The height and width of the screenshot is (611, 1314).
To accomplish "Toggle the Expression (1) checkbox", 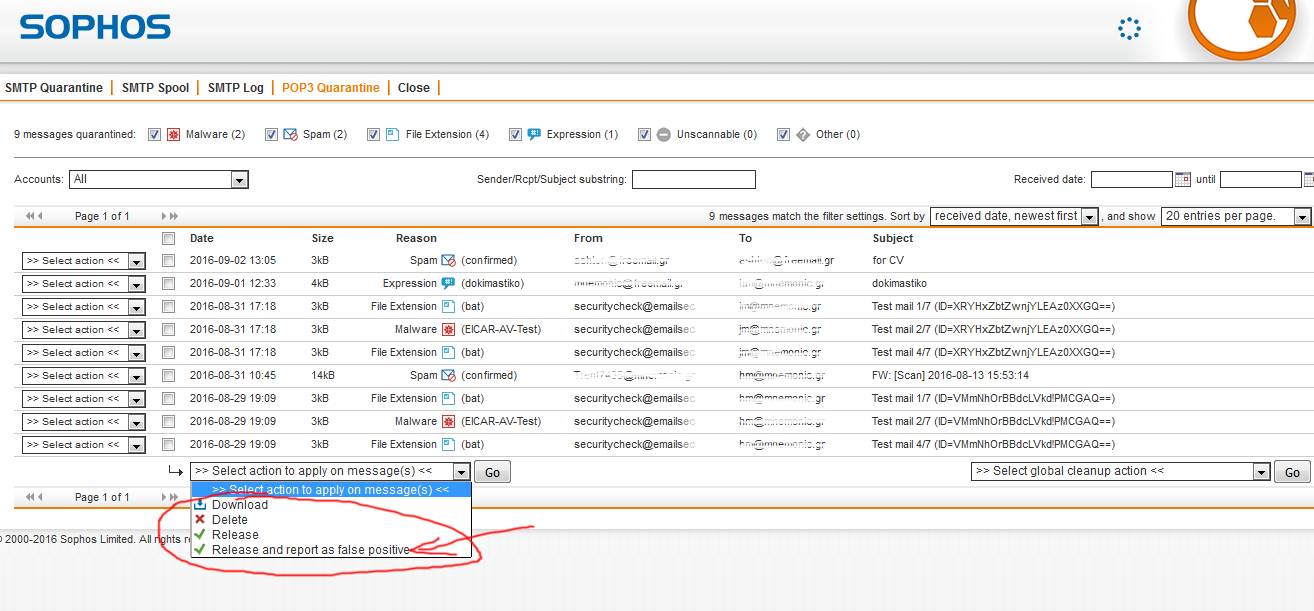I will (x=515, y=134).
